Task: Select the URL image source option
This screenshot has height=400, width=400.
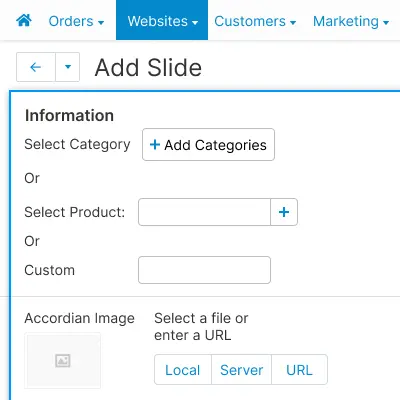Action: point(299,370)
